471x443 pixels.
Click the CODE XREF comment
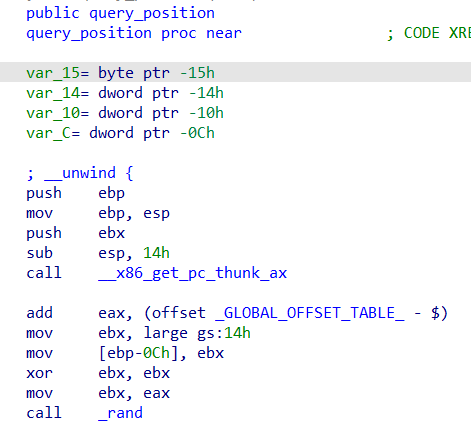tap(437, 33)
